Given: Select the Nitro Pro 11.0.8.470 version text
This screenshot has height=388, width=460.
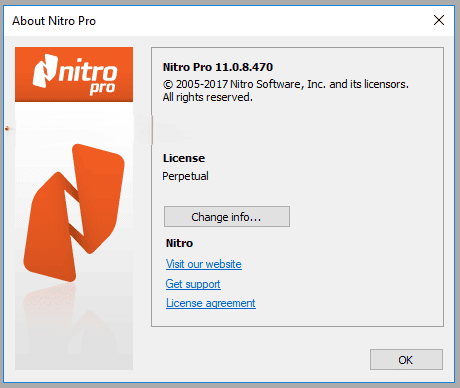Looking at the screenshot, I should coord(218,67).
